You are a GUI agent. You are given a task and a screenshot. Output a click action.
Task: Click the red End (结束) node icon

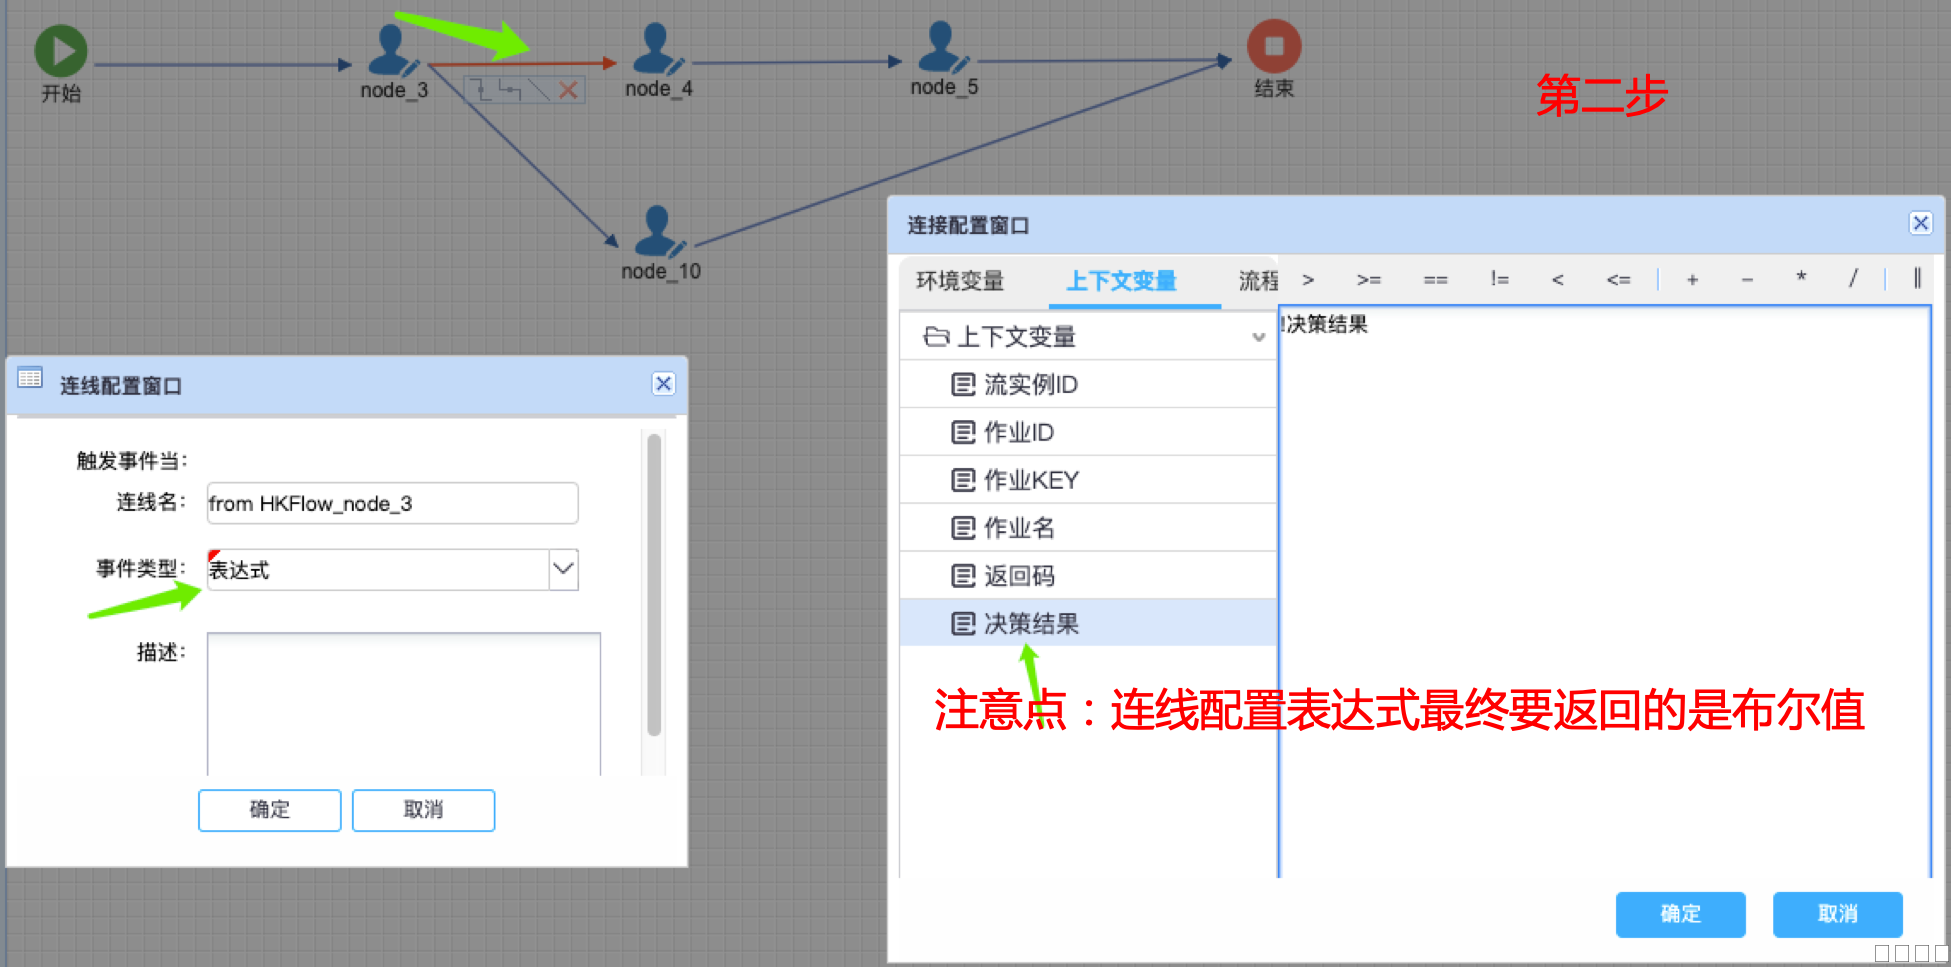[x=1273, y=46]
